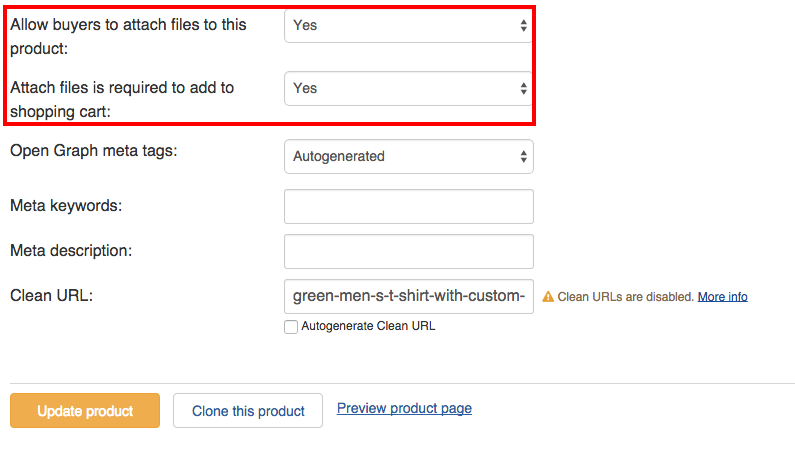Open the More info link
Viewport: 795px width, 458px height.
(x=722, y=297)
